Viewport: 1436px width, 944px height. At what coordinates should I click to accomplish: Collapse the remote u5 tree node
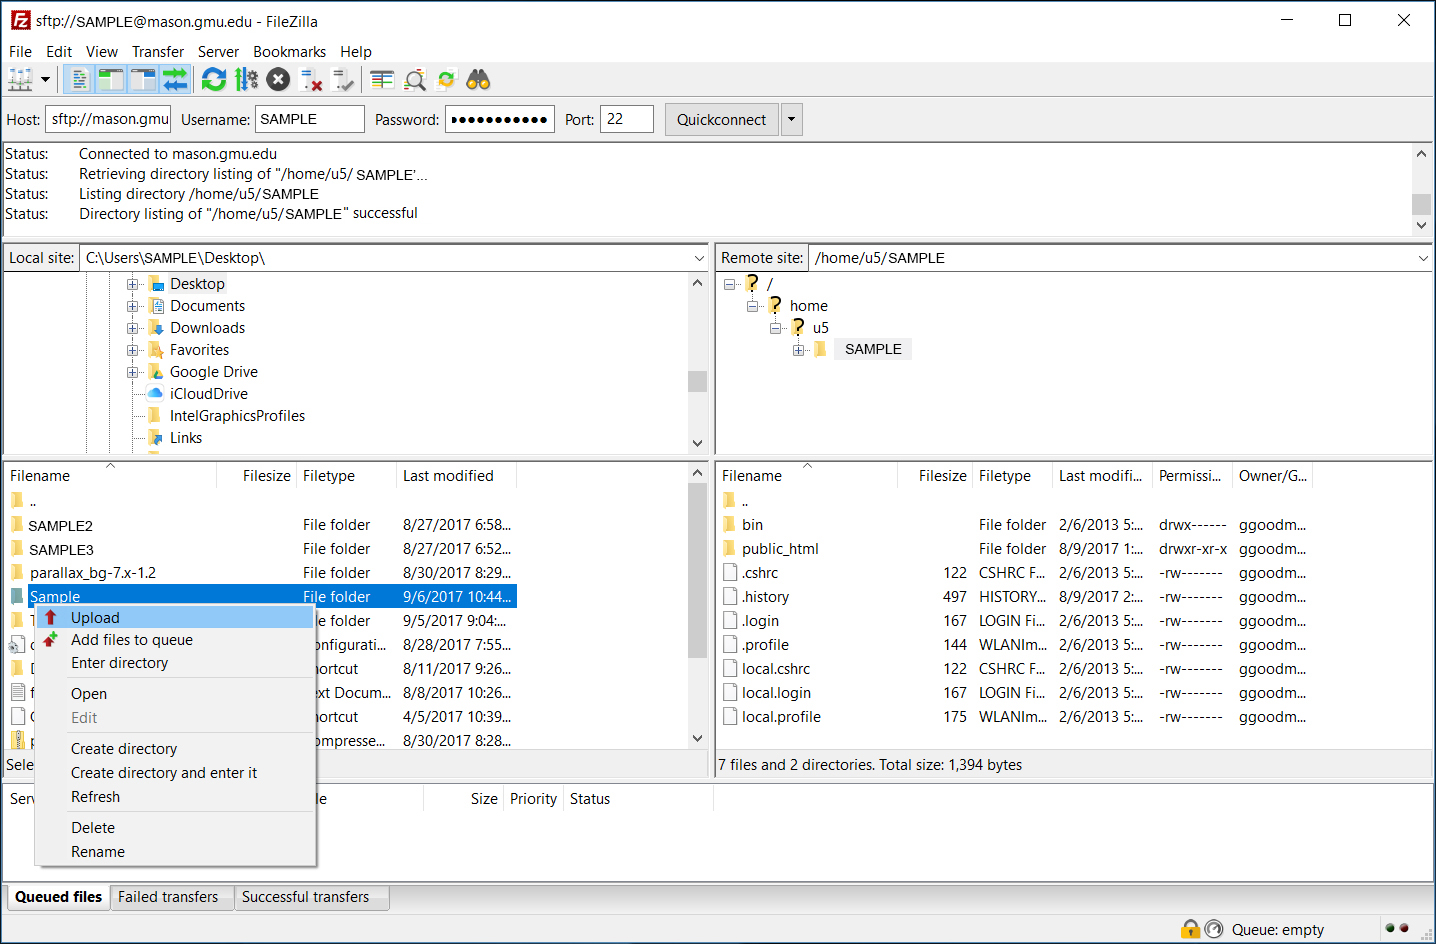776,328
